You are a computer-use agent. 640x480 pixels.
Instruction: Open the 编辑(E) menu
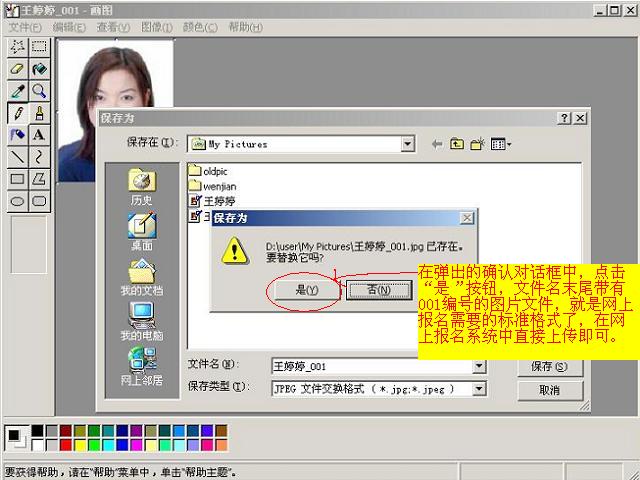pos(69,28)
